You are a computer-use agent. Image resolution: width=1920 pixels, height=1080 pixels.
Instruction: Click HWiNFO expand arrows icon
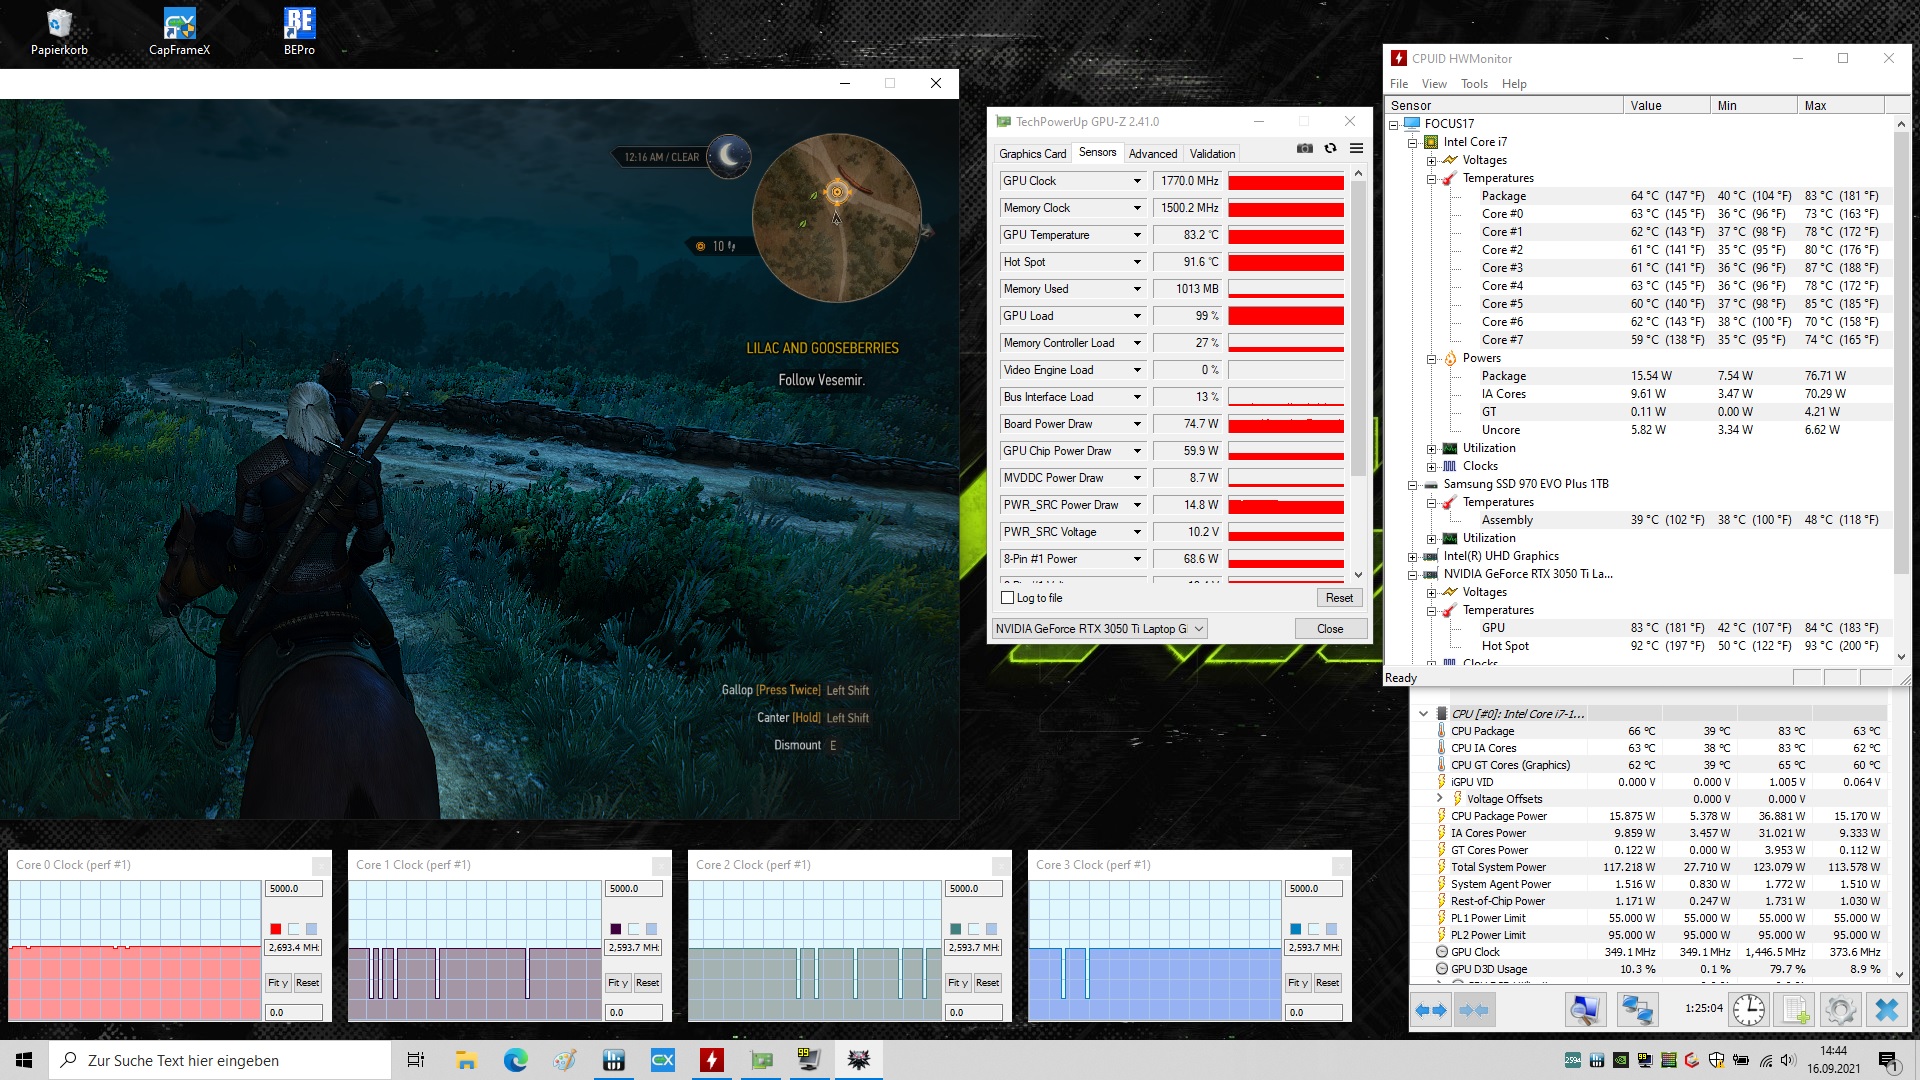tap(1431, 1010)
